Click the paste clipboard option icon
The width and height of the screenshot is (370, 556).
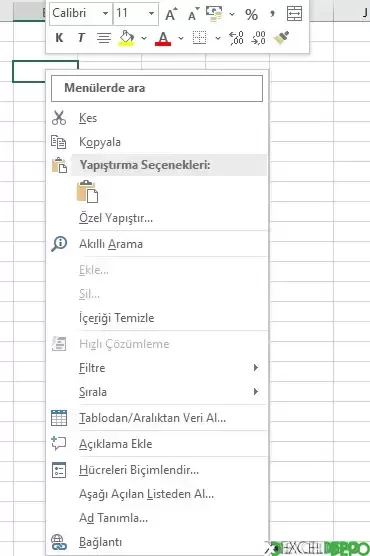click(x=87, y=191)
